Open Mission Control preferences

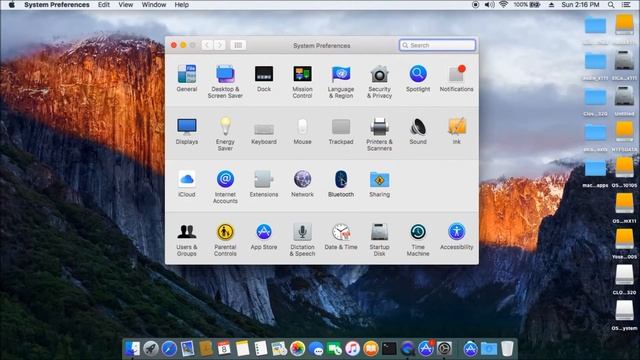point(302,82)
